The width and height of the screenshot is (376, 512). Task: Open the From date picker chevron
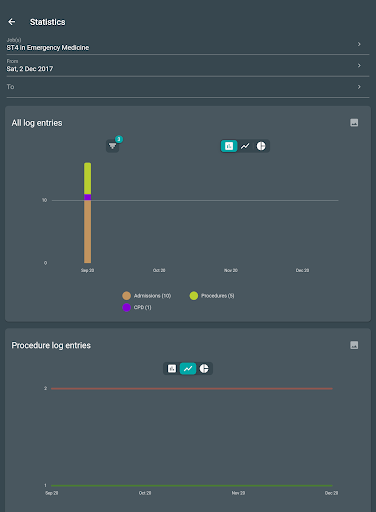(x=359, y=65)
